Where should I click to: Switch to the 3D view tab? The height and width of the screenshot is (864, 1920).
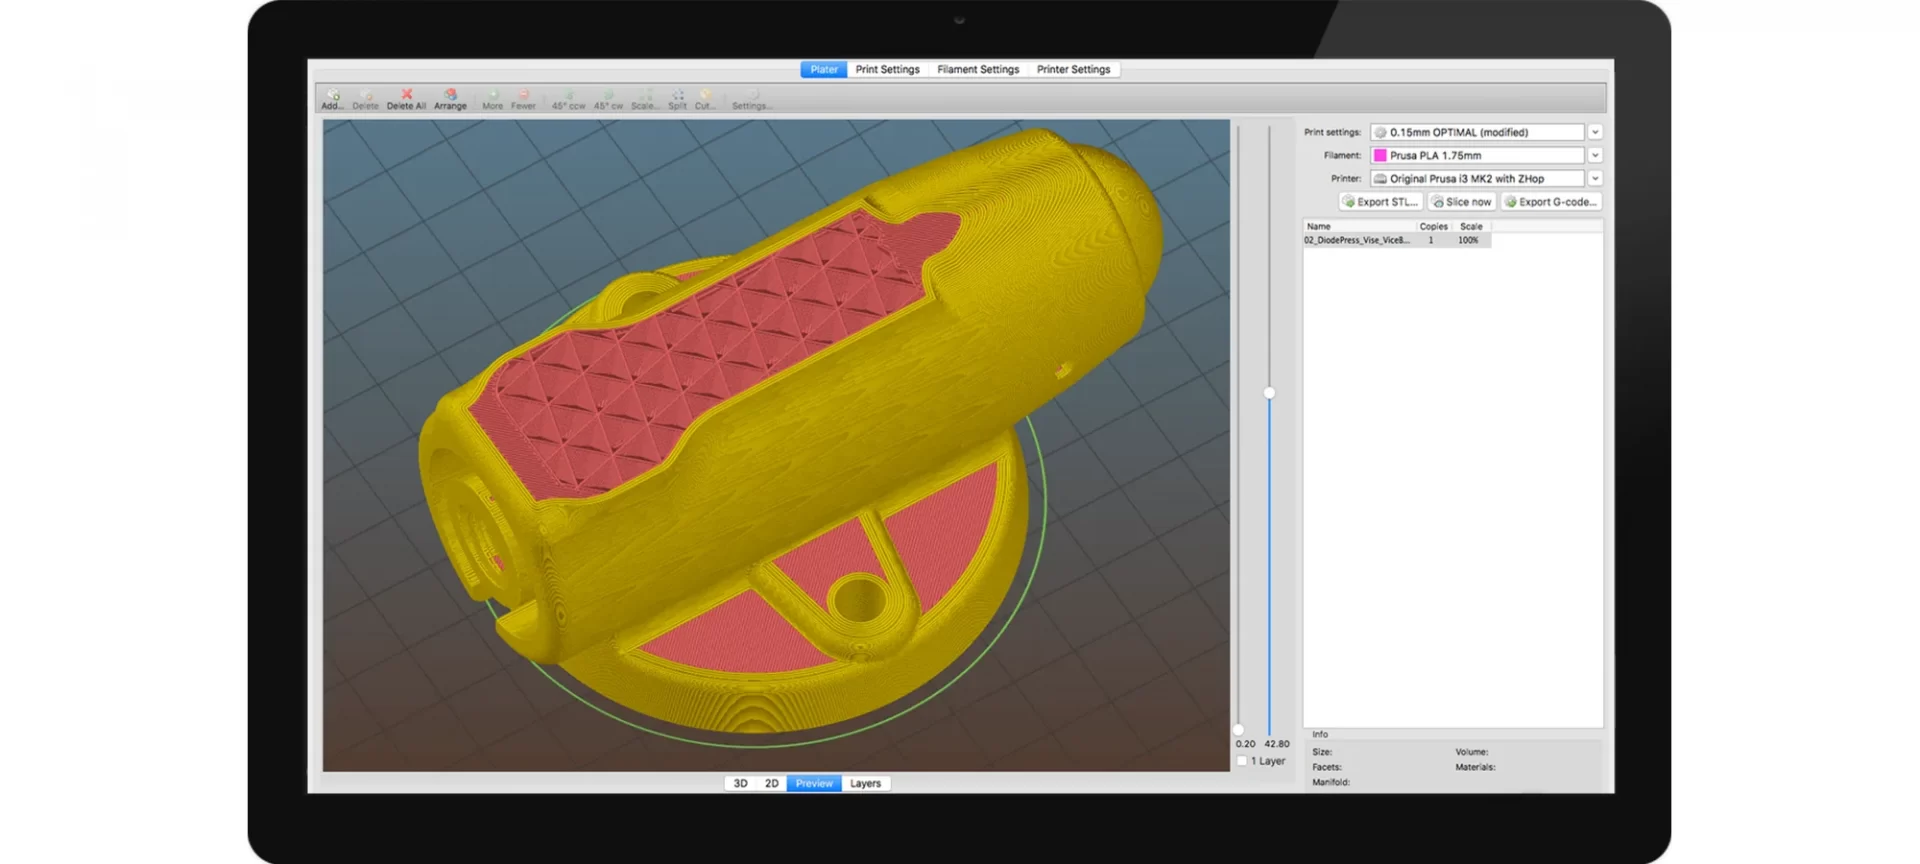pos(740,784)
